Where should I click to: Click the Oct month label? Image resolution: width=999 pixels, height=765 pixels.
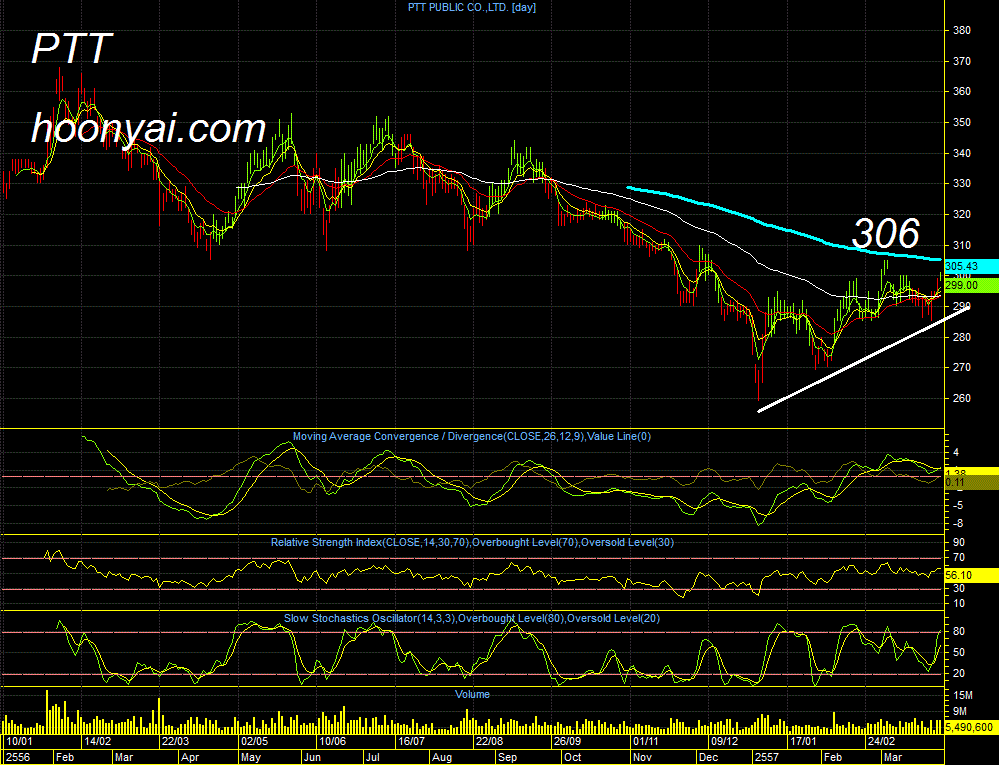(x=573, y=757)
